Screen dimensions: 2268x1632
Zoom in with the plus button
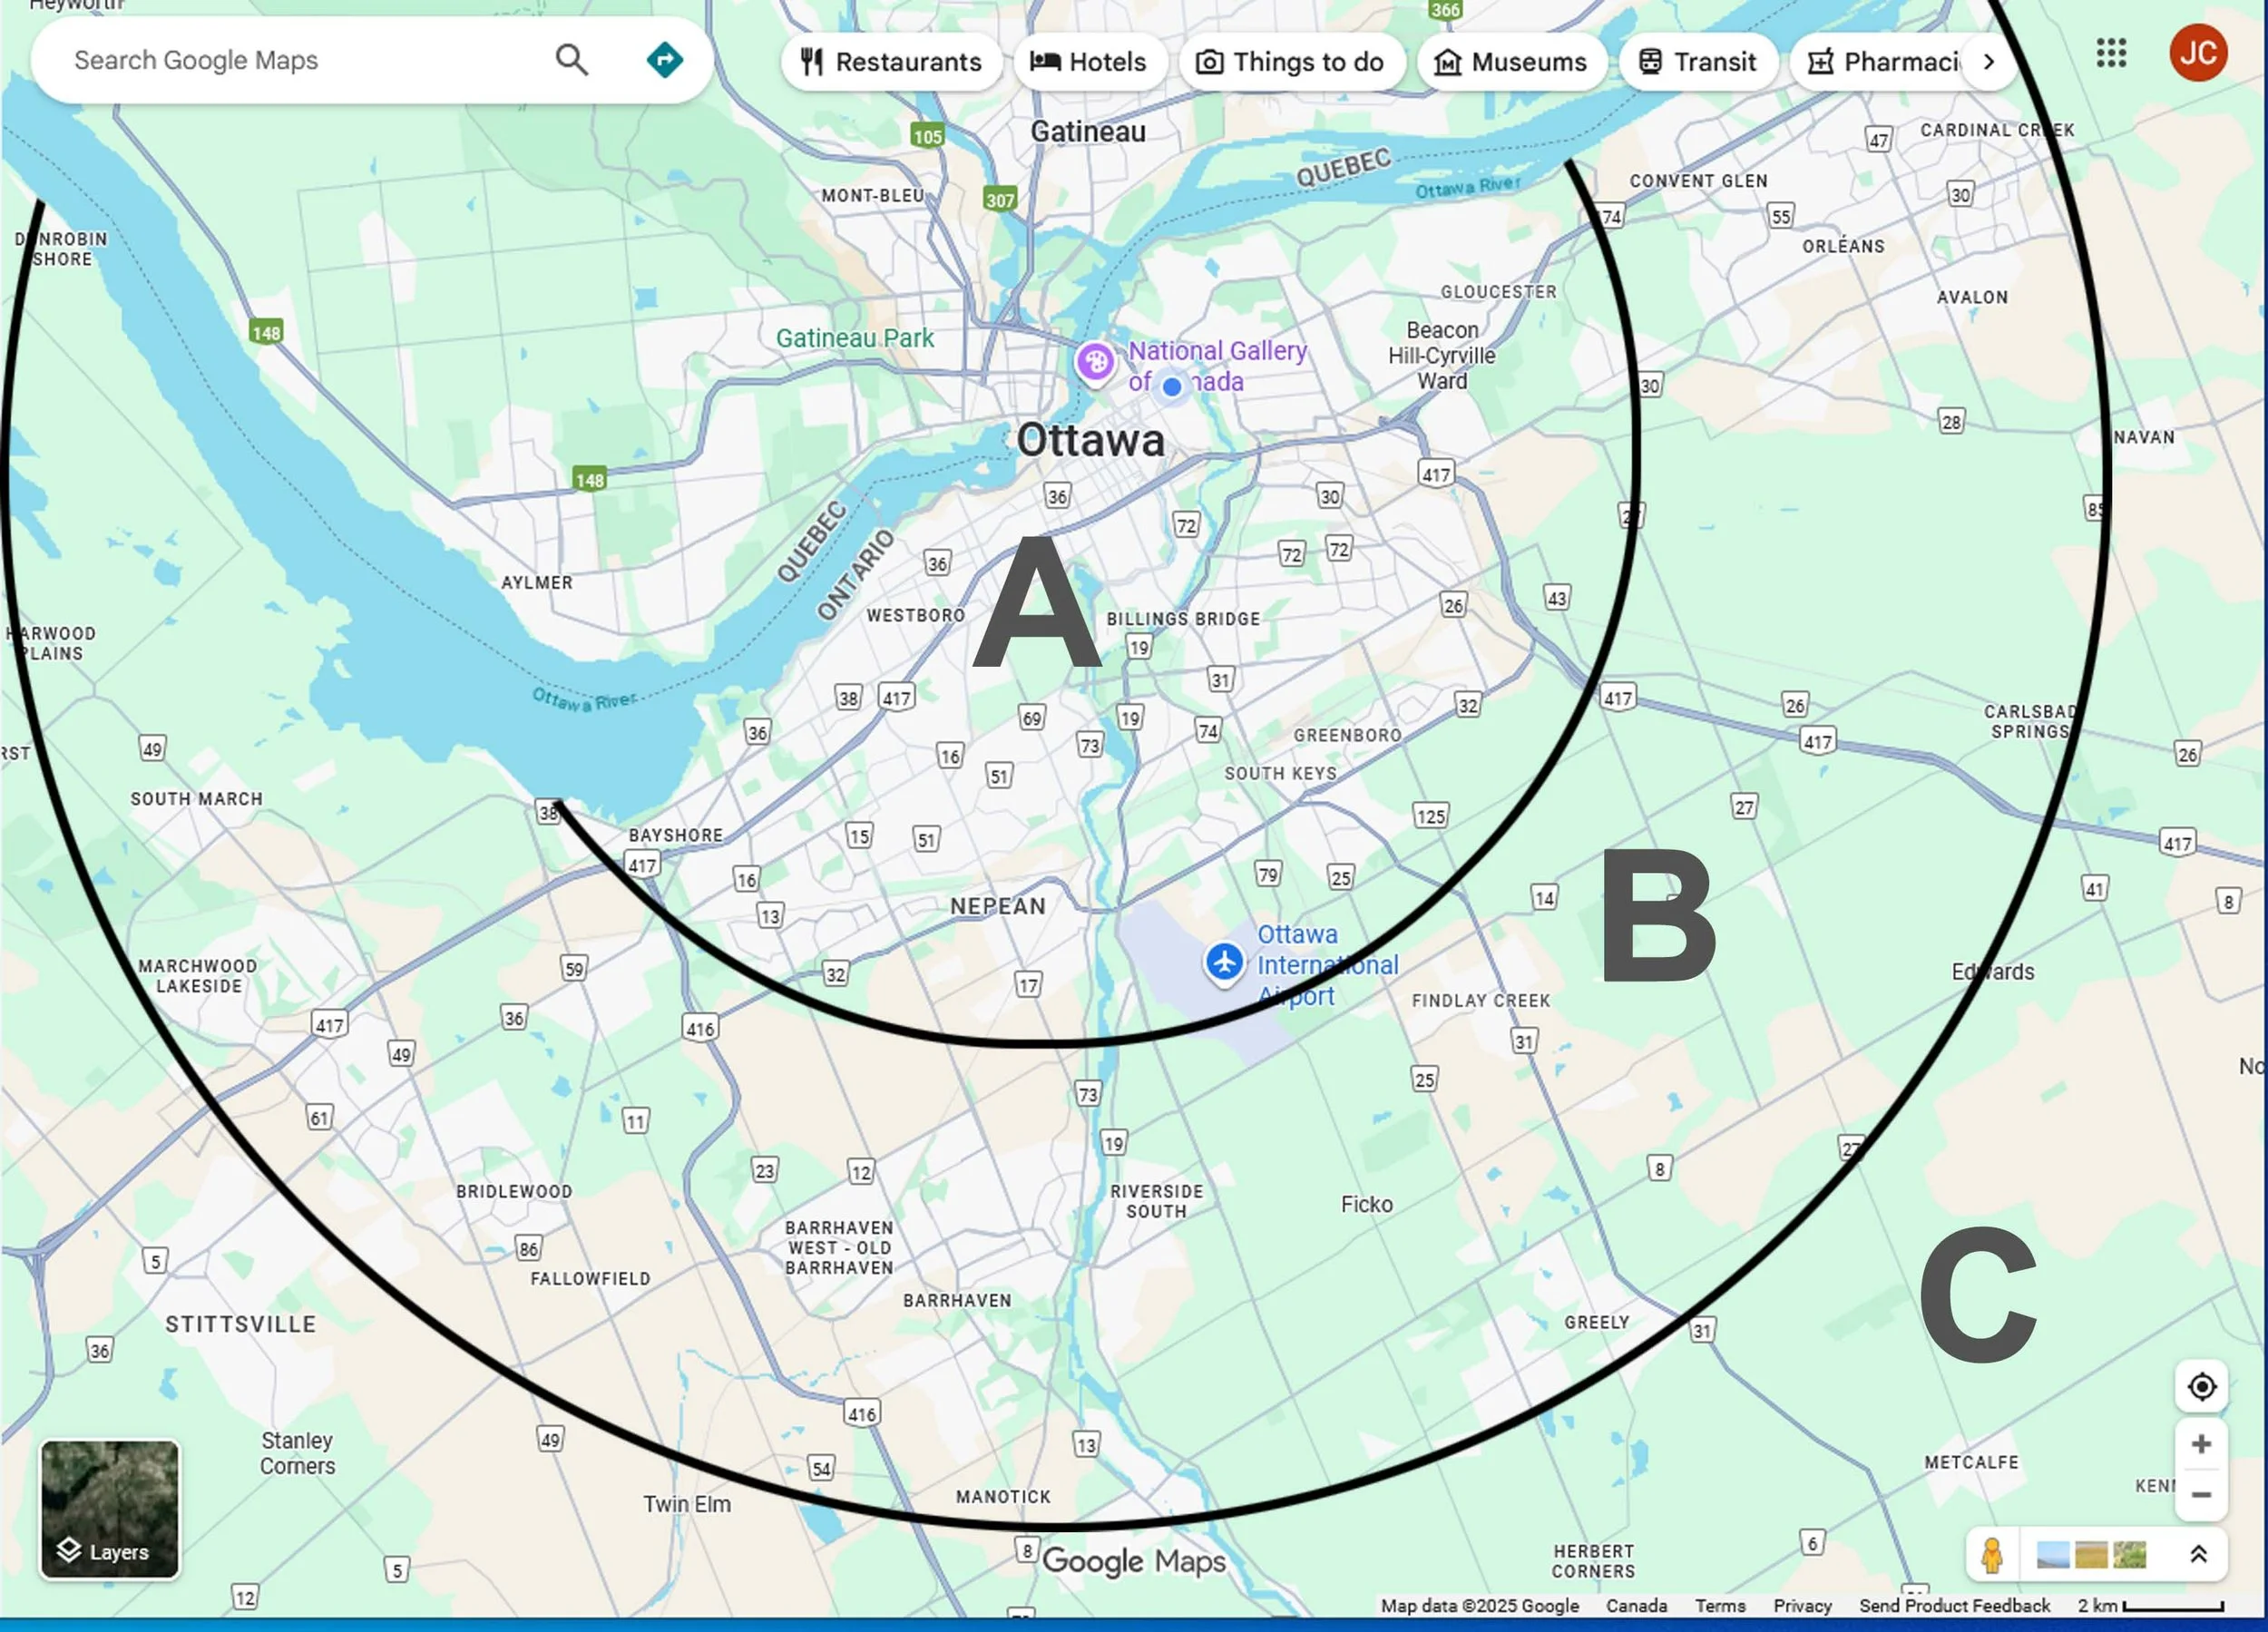tap(2201, 1444)
